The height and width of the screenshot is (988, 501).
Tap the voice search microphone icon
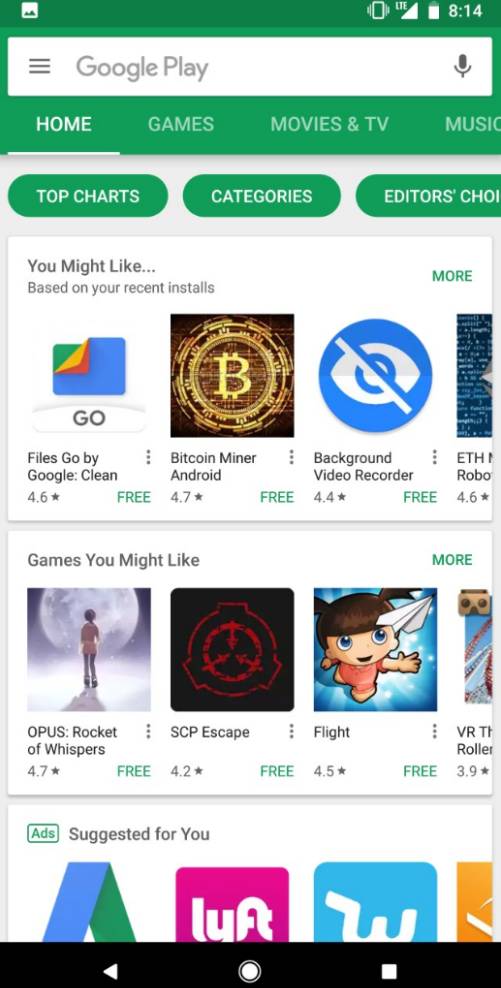[462, 66]
